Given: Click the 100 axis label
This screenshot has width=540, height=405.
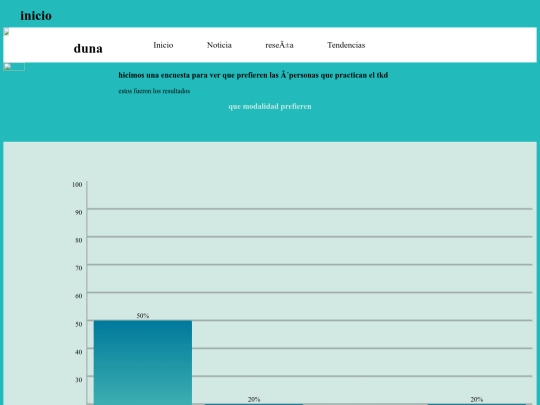Looking at the screenshot, I should click(x=77, y=185).
